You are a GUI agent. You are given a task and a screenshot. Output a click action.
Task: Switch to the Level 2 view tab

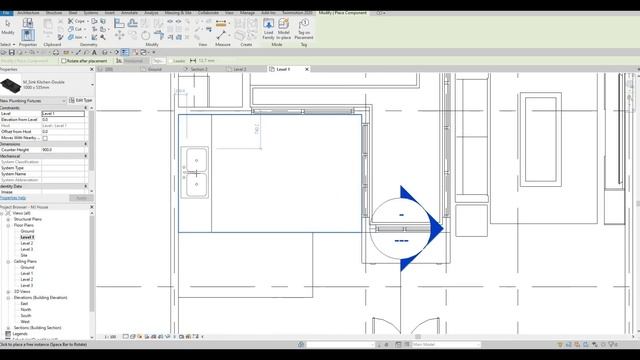click(x=240, y=69)
